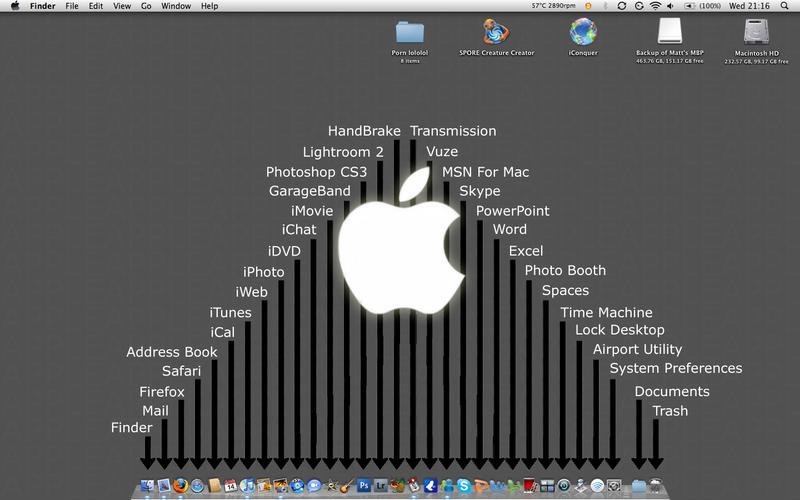Open Time Machine in the Dock
Viewport: 800px width, 500px height.
563,485
